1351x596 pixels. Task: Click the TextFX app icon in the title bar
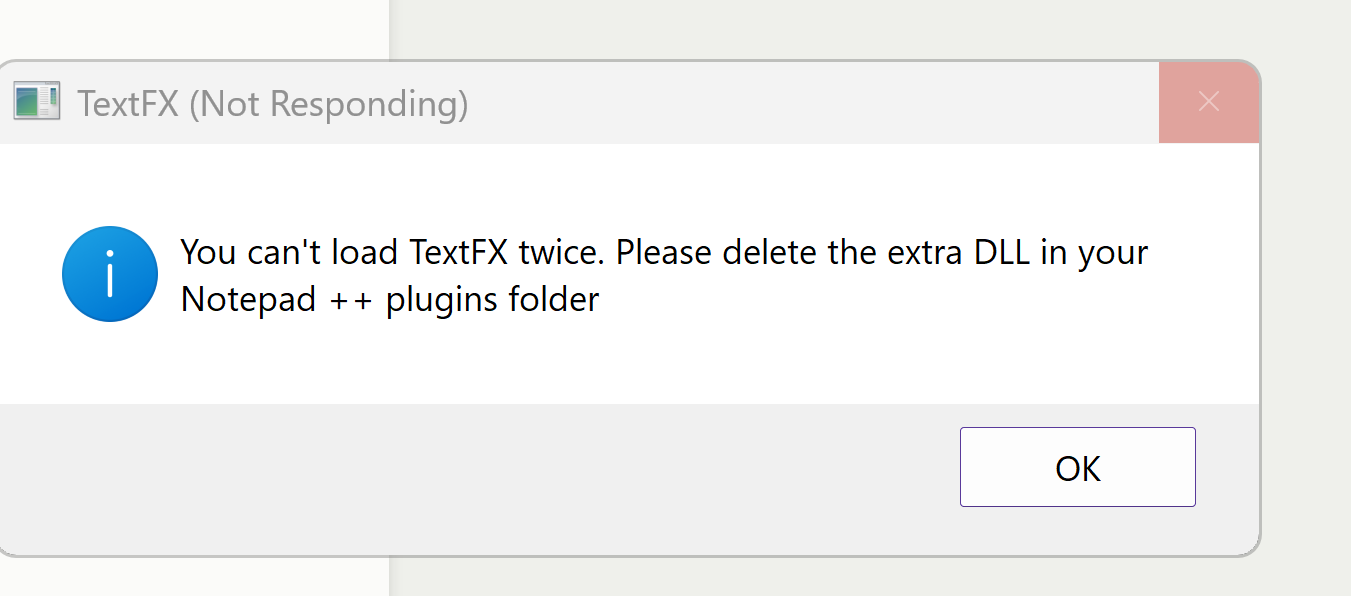point(37,102)
